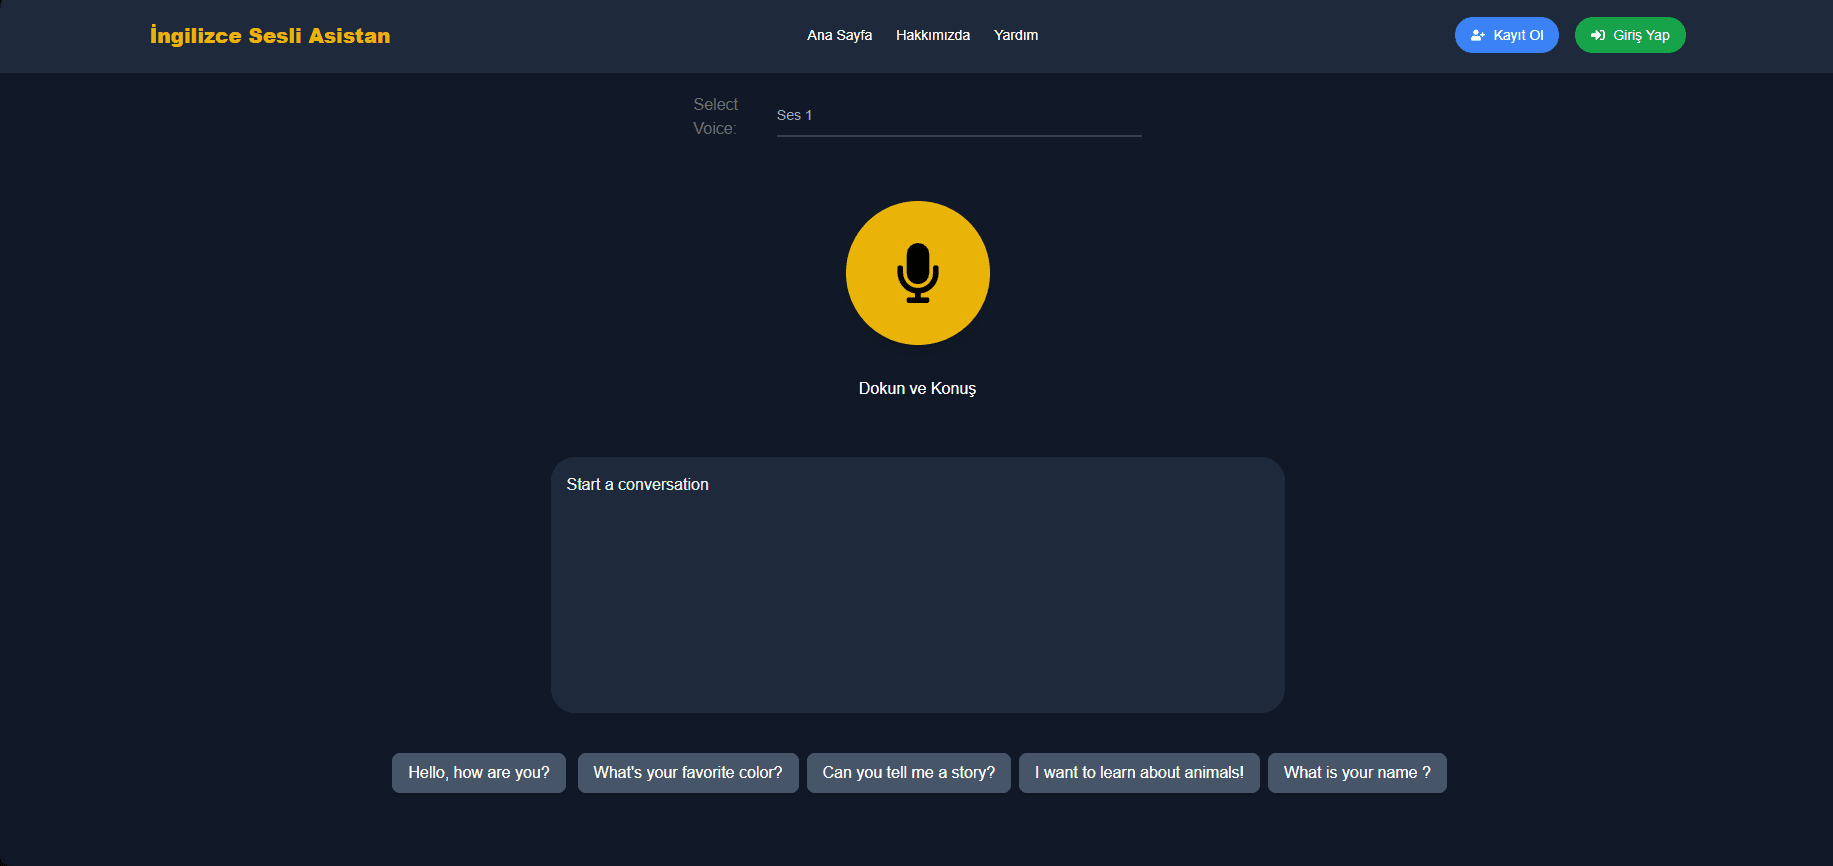The height and width of the screenshot is (866, 1833).
Task: Click the İngilizce Sesli Asistan logo
Action: pyautogui.click(x=270, y=35)
